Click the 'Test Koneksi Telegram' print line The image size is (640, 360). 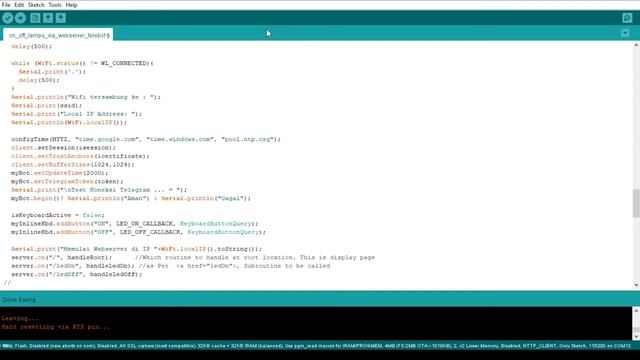coord(99,190)
